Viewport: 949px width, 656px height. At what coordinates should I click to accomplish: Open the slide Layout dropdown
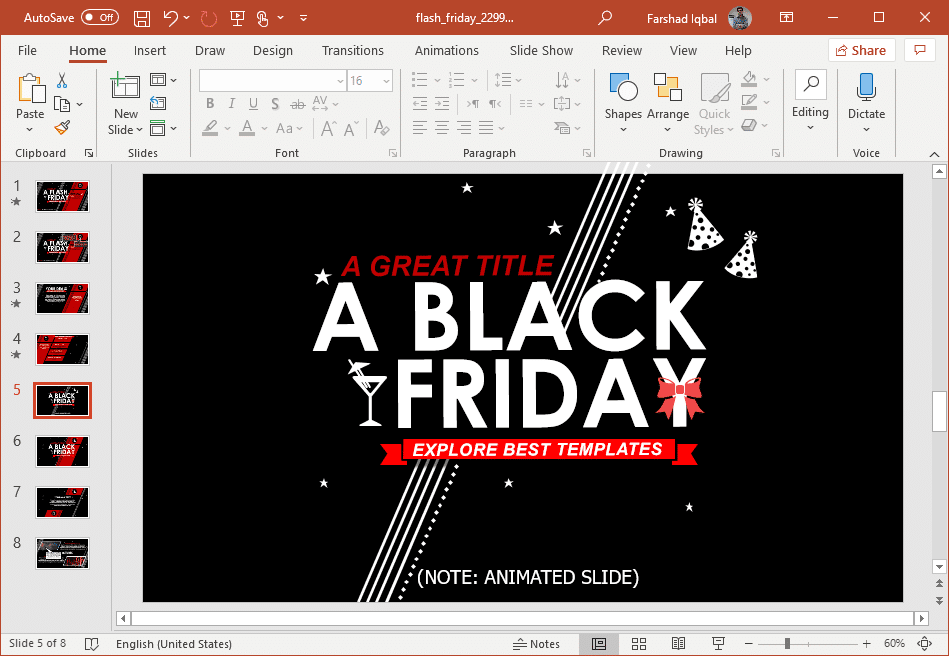pyautogui.click(x=162, y=80)
